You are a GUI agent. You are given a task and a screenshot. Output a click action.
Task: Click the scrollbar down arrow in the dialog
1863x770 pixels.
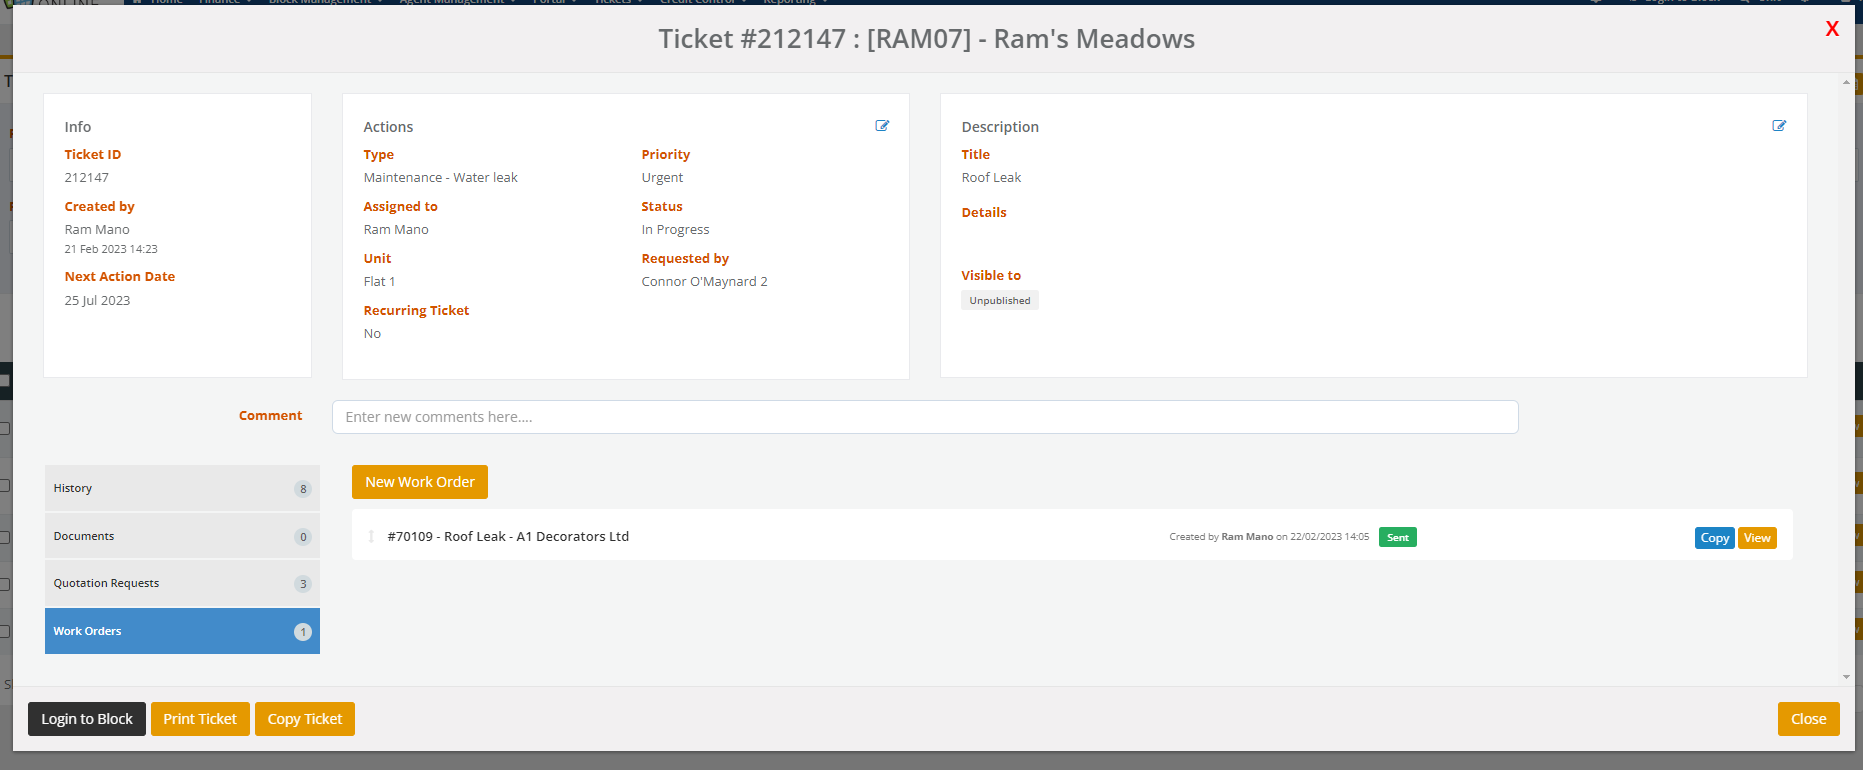(x=1846, y=677)
